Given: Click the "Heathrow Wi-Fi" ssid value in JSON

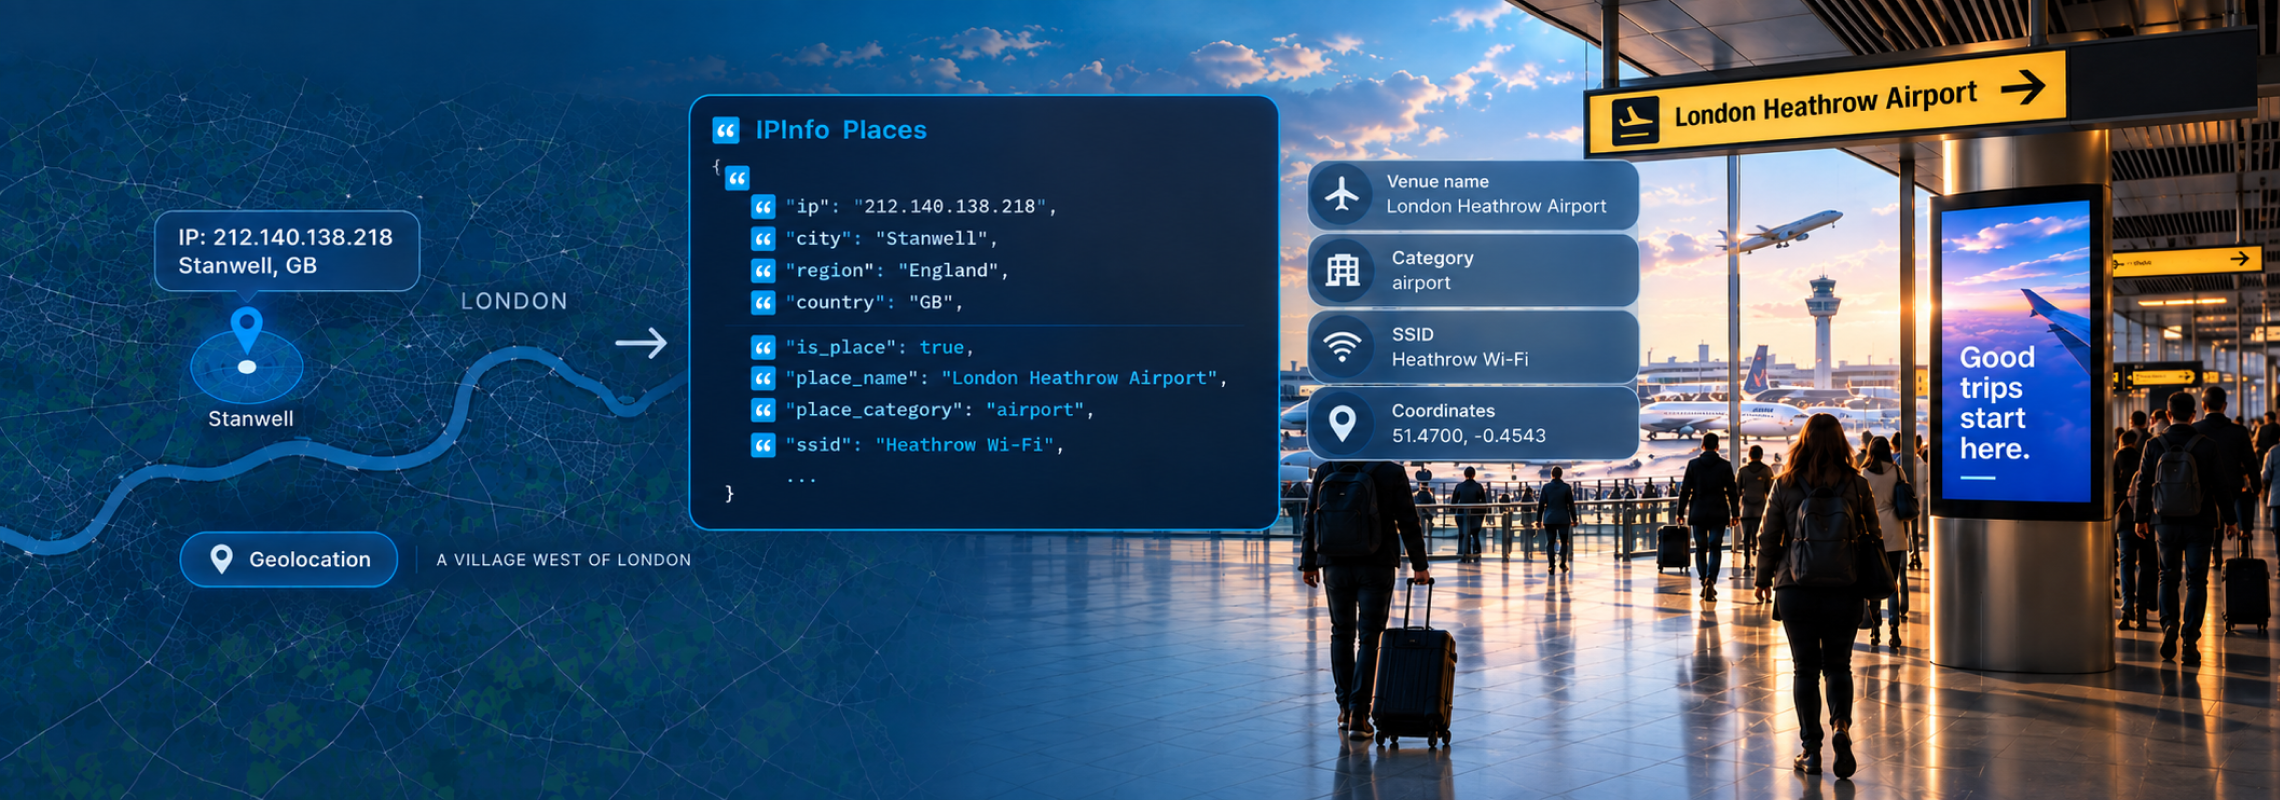Looking at the screenshot, I should (x=965, y=445).
